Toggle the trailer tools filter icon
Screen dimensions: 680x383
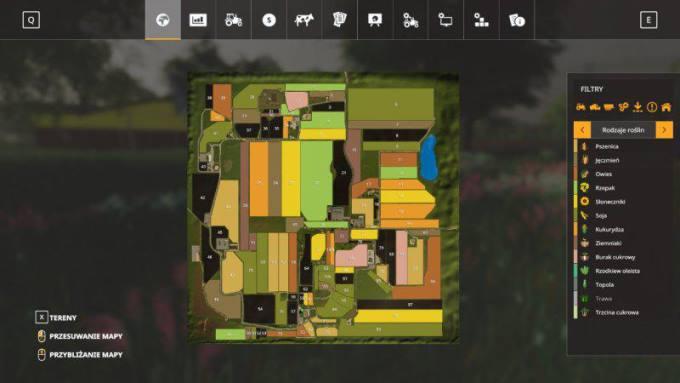(x=609, y=107)
